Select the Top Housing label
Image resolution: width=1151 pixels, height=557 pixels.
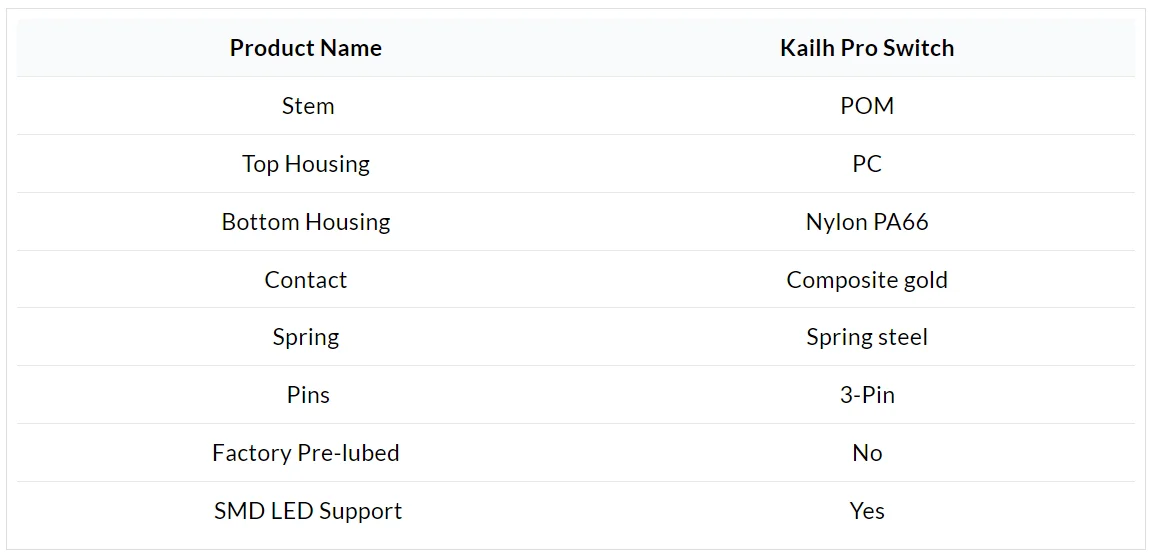coord(305,164)
